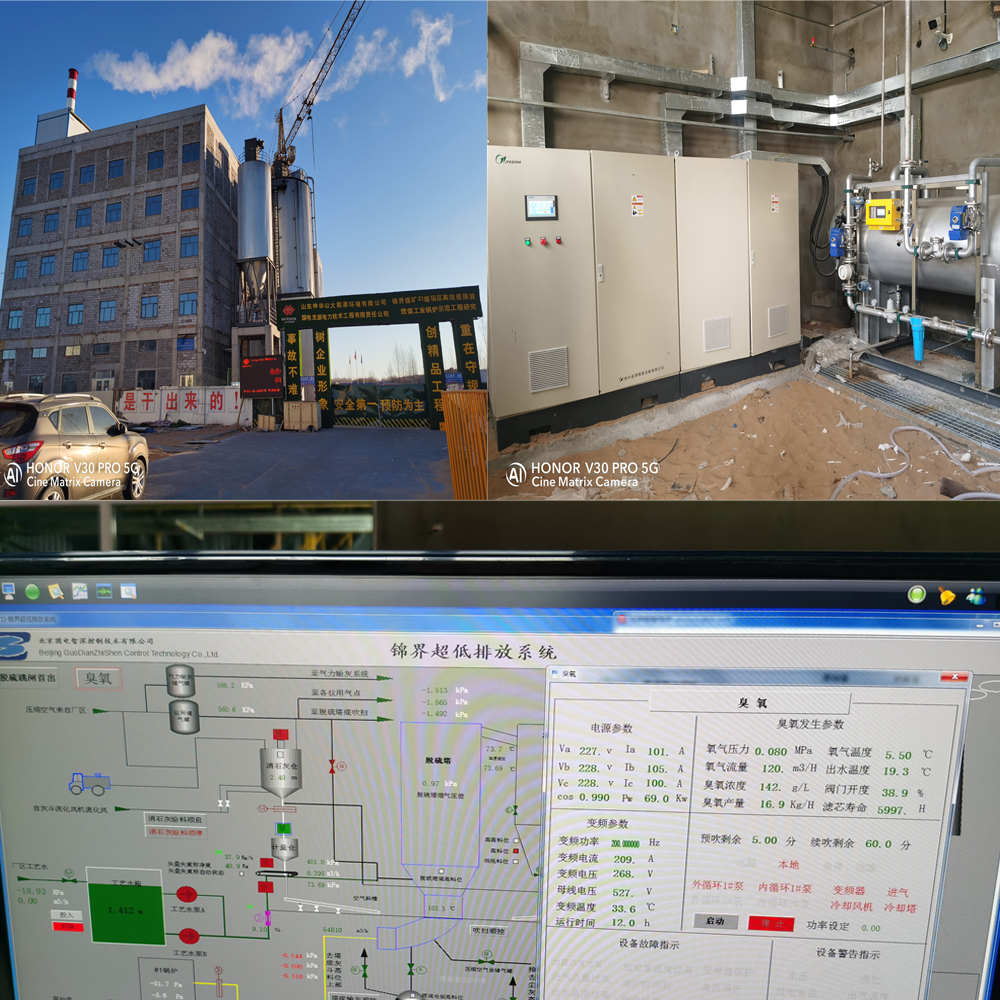Viewport: 1000px width, 1000px height.
Task: Click the 内循环1#泵 status label
Action: click(x=784, y=888)
